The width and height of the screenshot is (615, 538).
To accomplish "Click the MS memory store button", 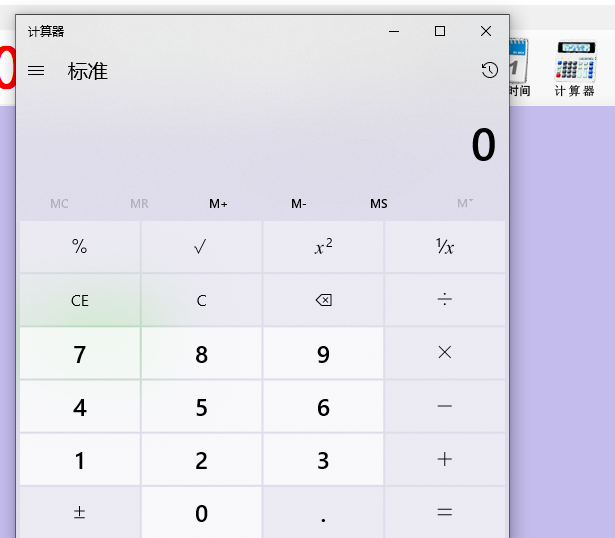I will (379, 204).
